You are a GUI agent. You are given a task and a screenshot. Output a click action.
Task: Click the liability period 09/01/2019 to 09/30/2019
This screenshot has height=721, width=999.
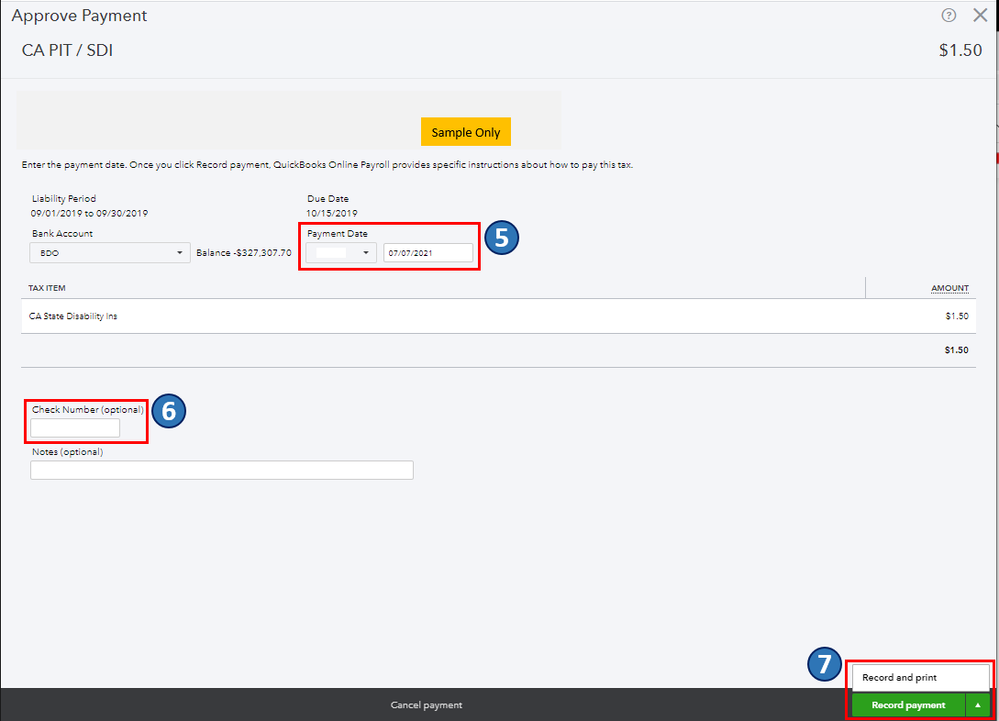click(x=89, y=213)
